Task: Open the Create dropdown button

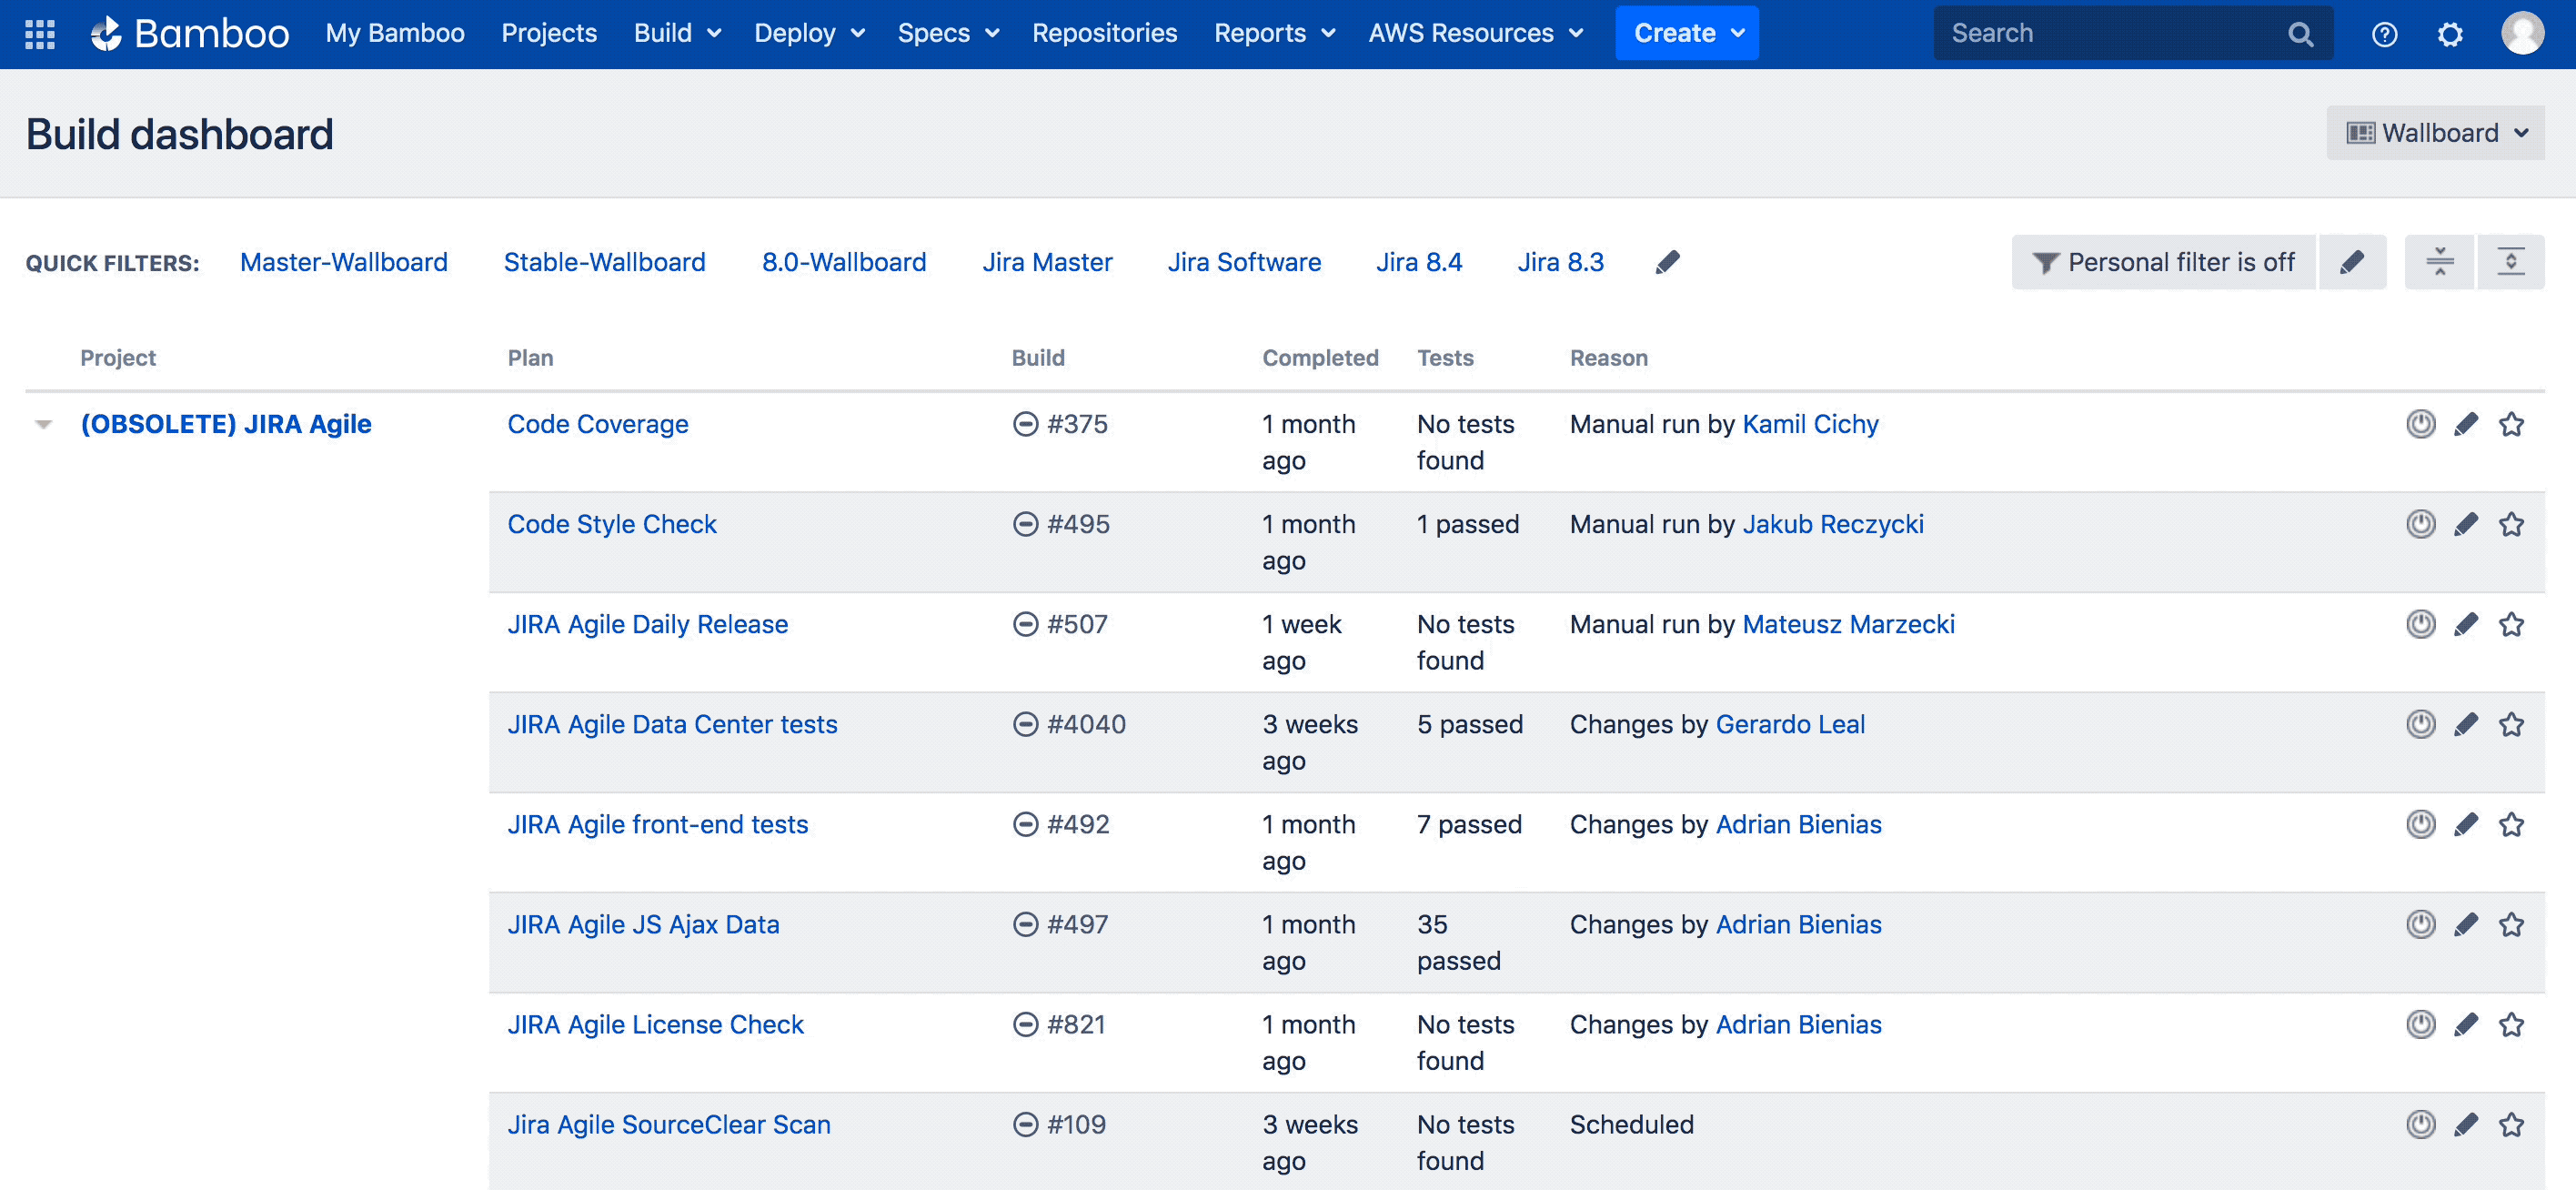Action: (x=1687, y=33)
